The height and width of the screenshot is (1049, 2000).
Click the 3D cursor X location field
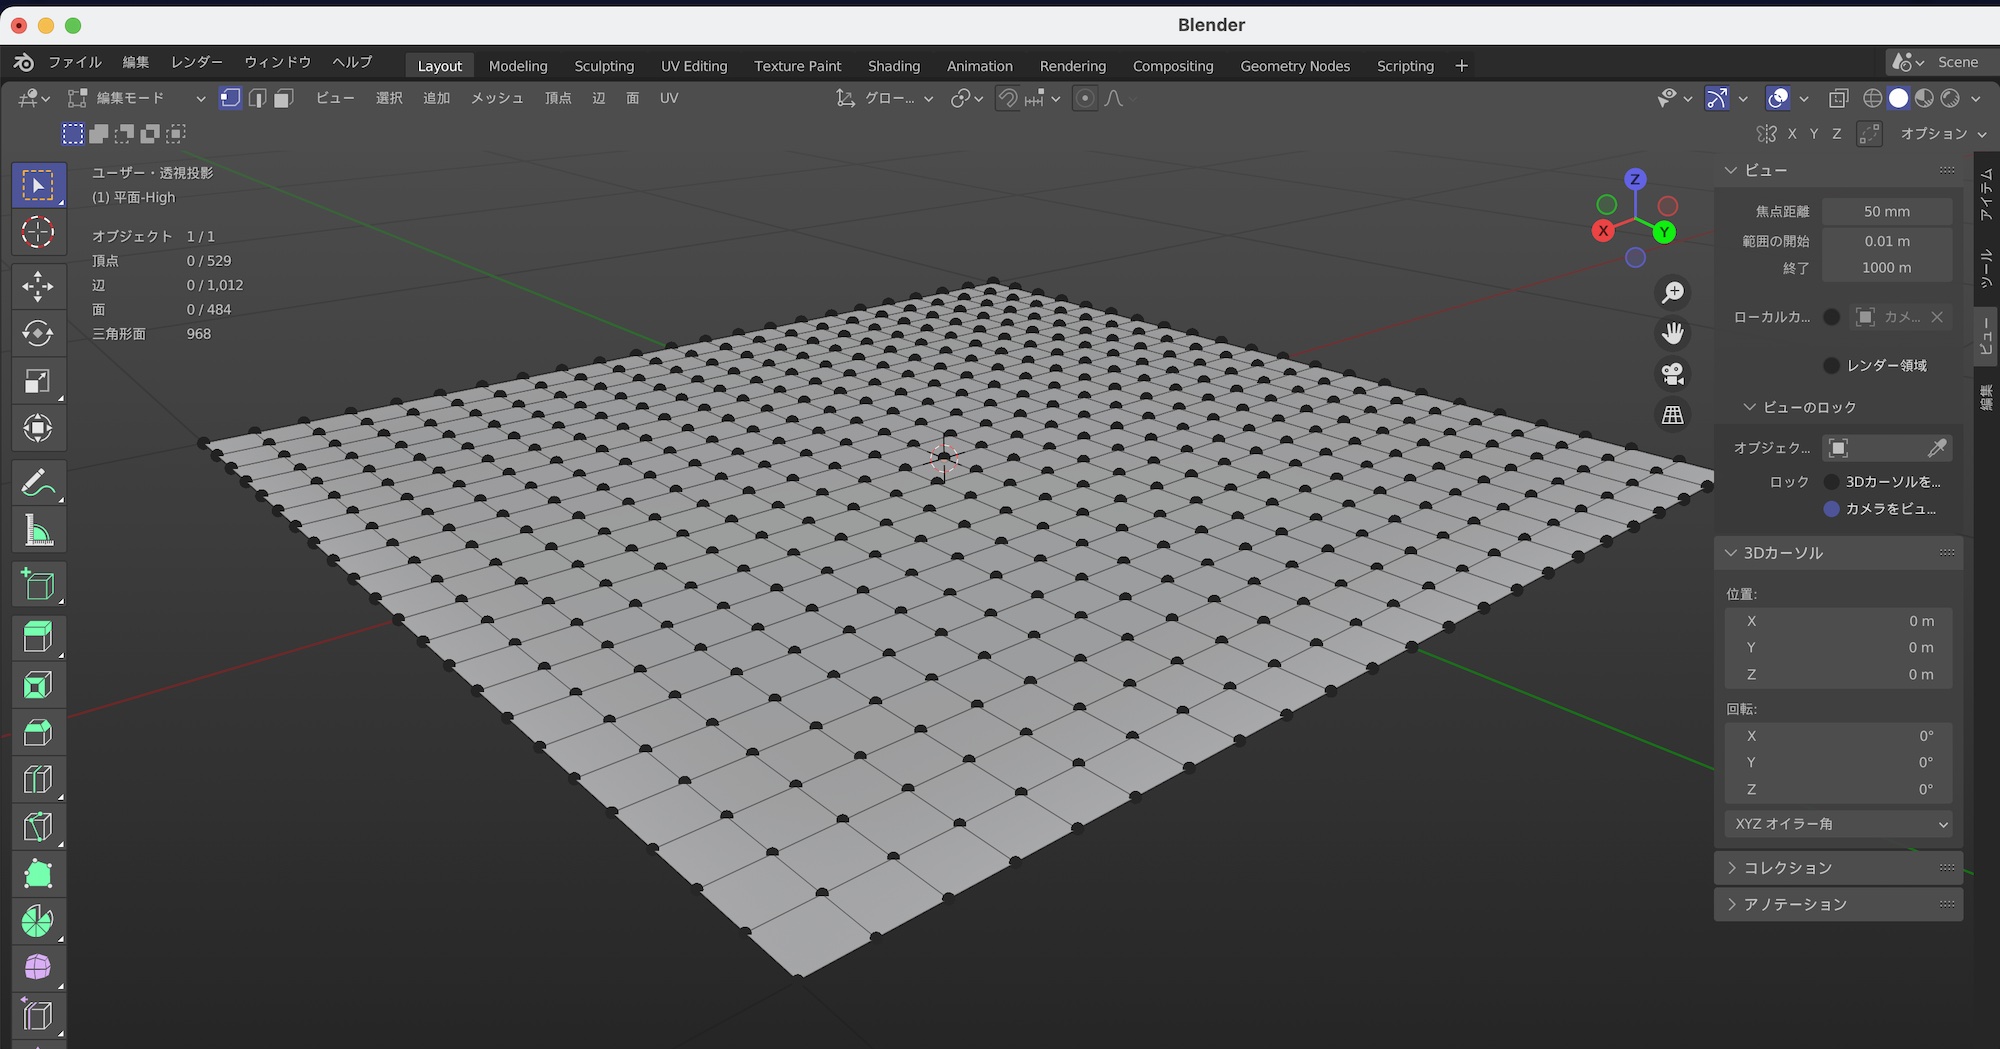coord(1838,621)
